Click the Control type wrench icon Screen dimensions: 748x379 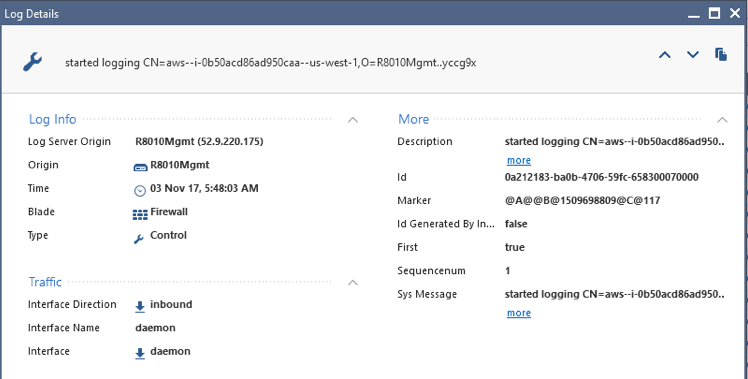pyautogui.click(x=139, y=239)
